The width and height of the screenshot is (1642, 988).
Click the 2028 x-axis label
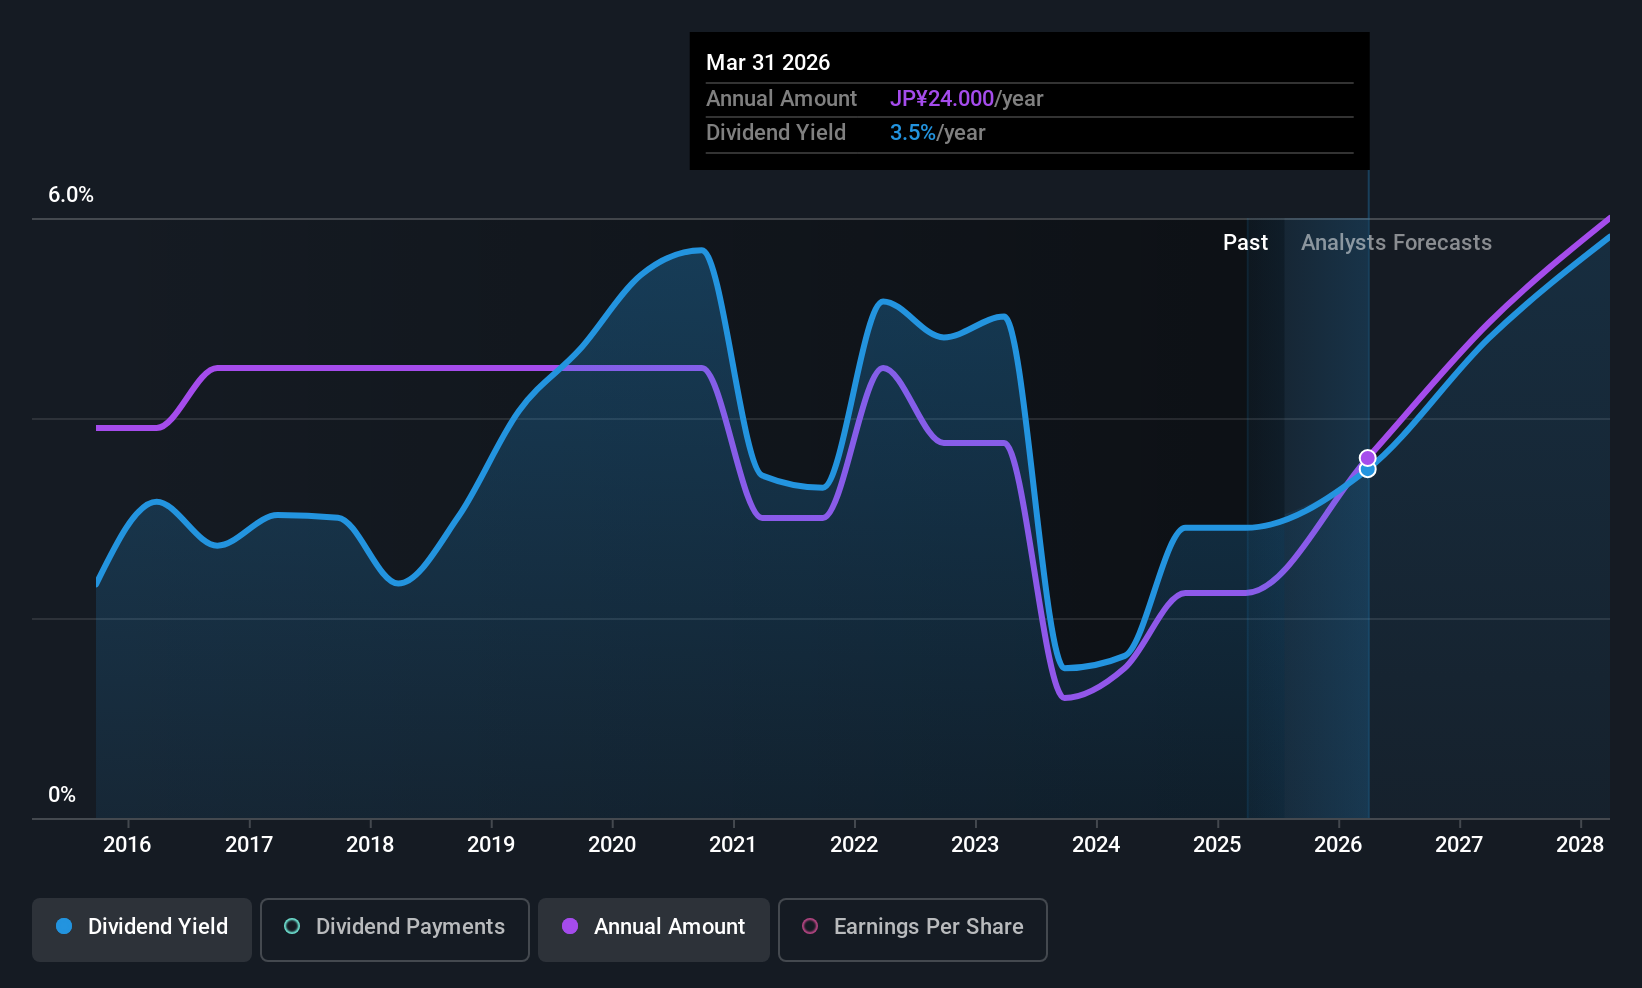tap(1580, 844)
